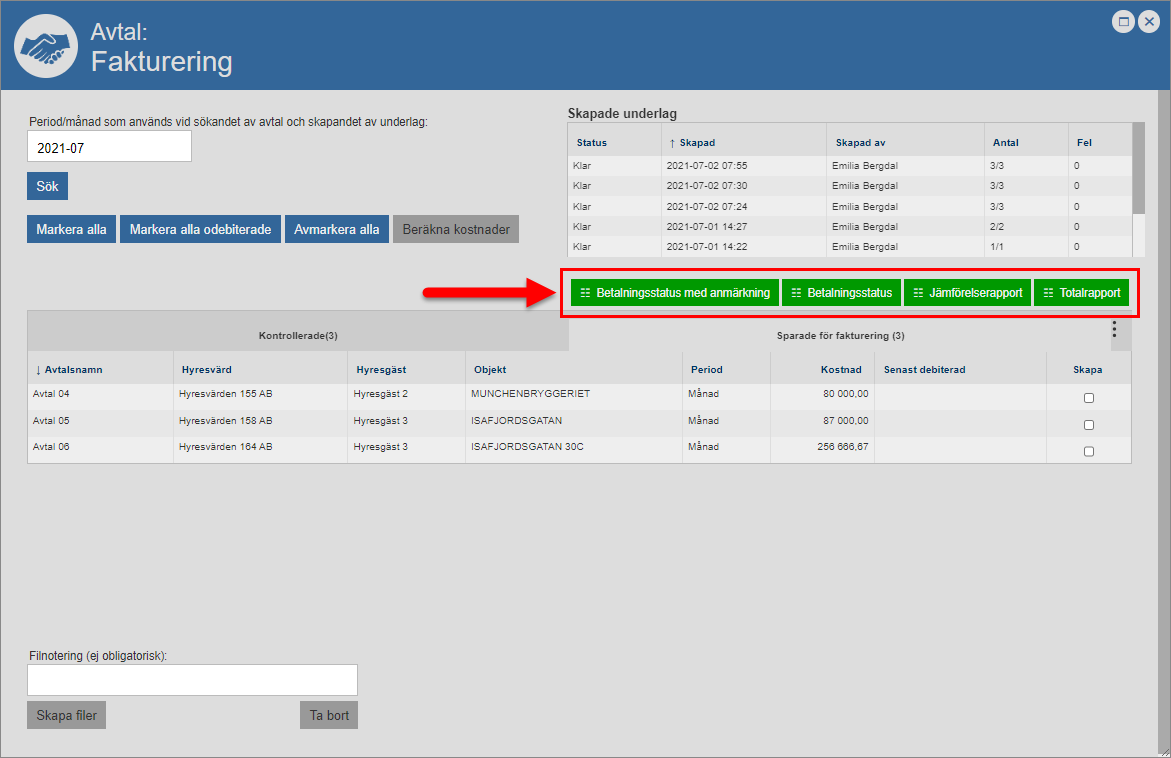
Task: Switch to Kontrollerade(3) tab
Action: (x=298, y=336)
